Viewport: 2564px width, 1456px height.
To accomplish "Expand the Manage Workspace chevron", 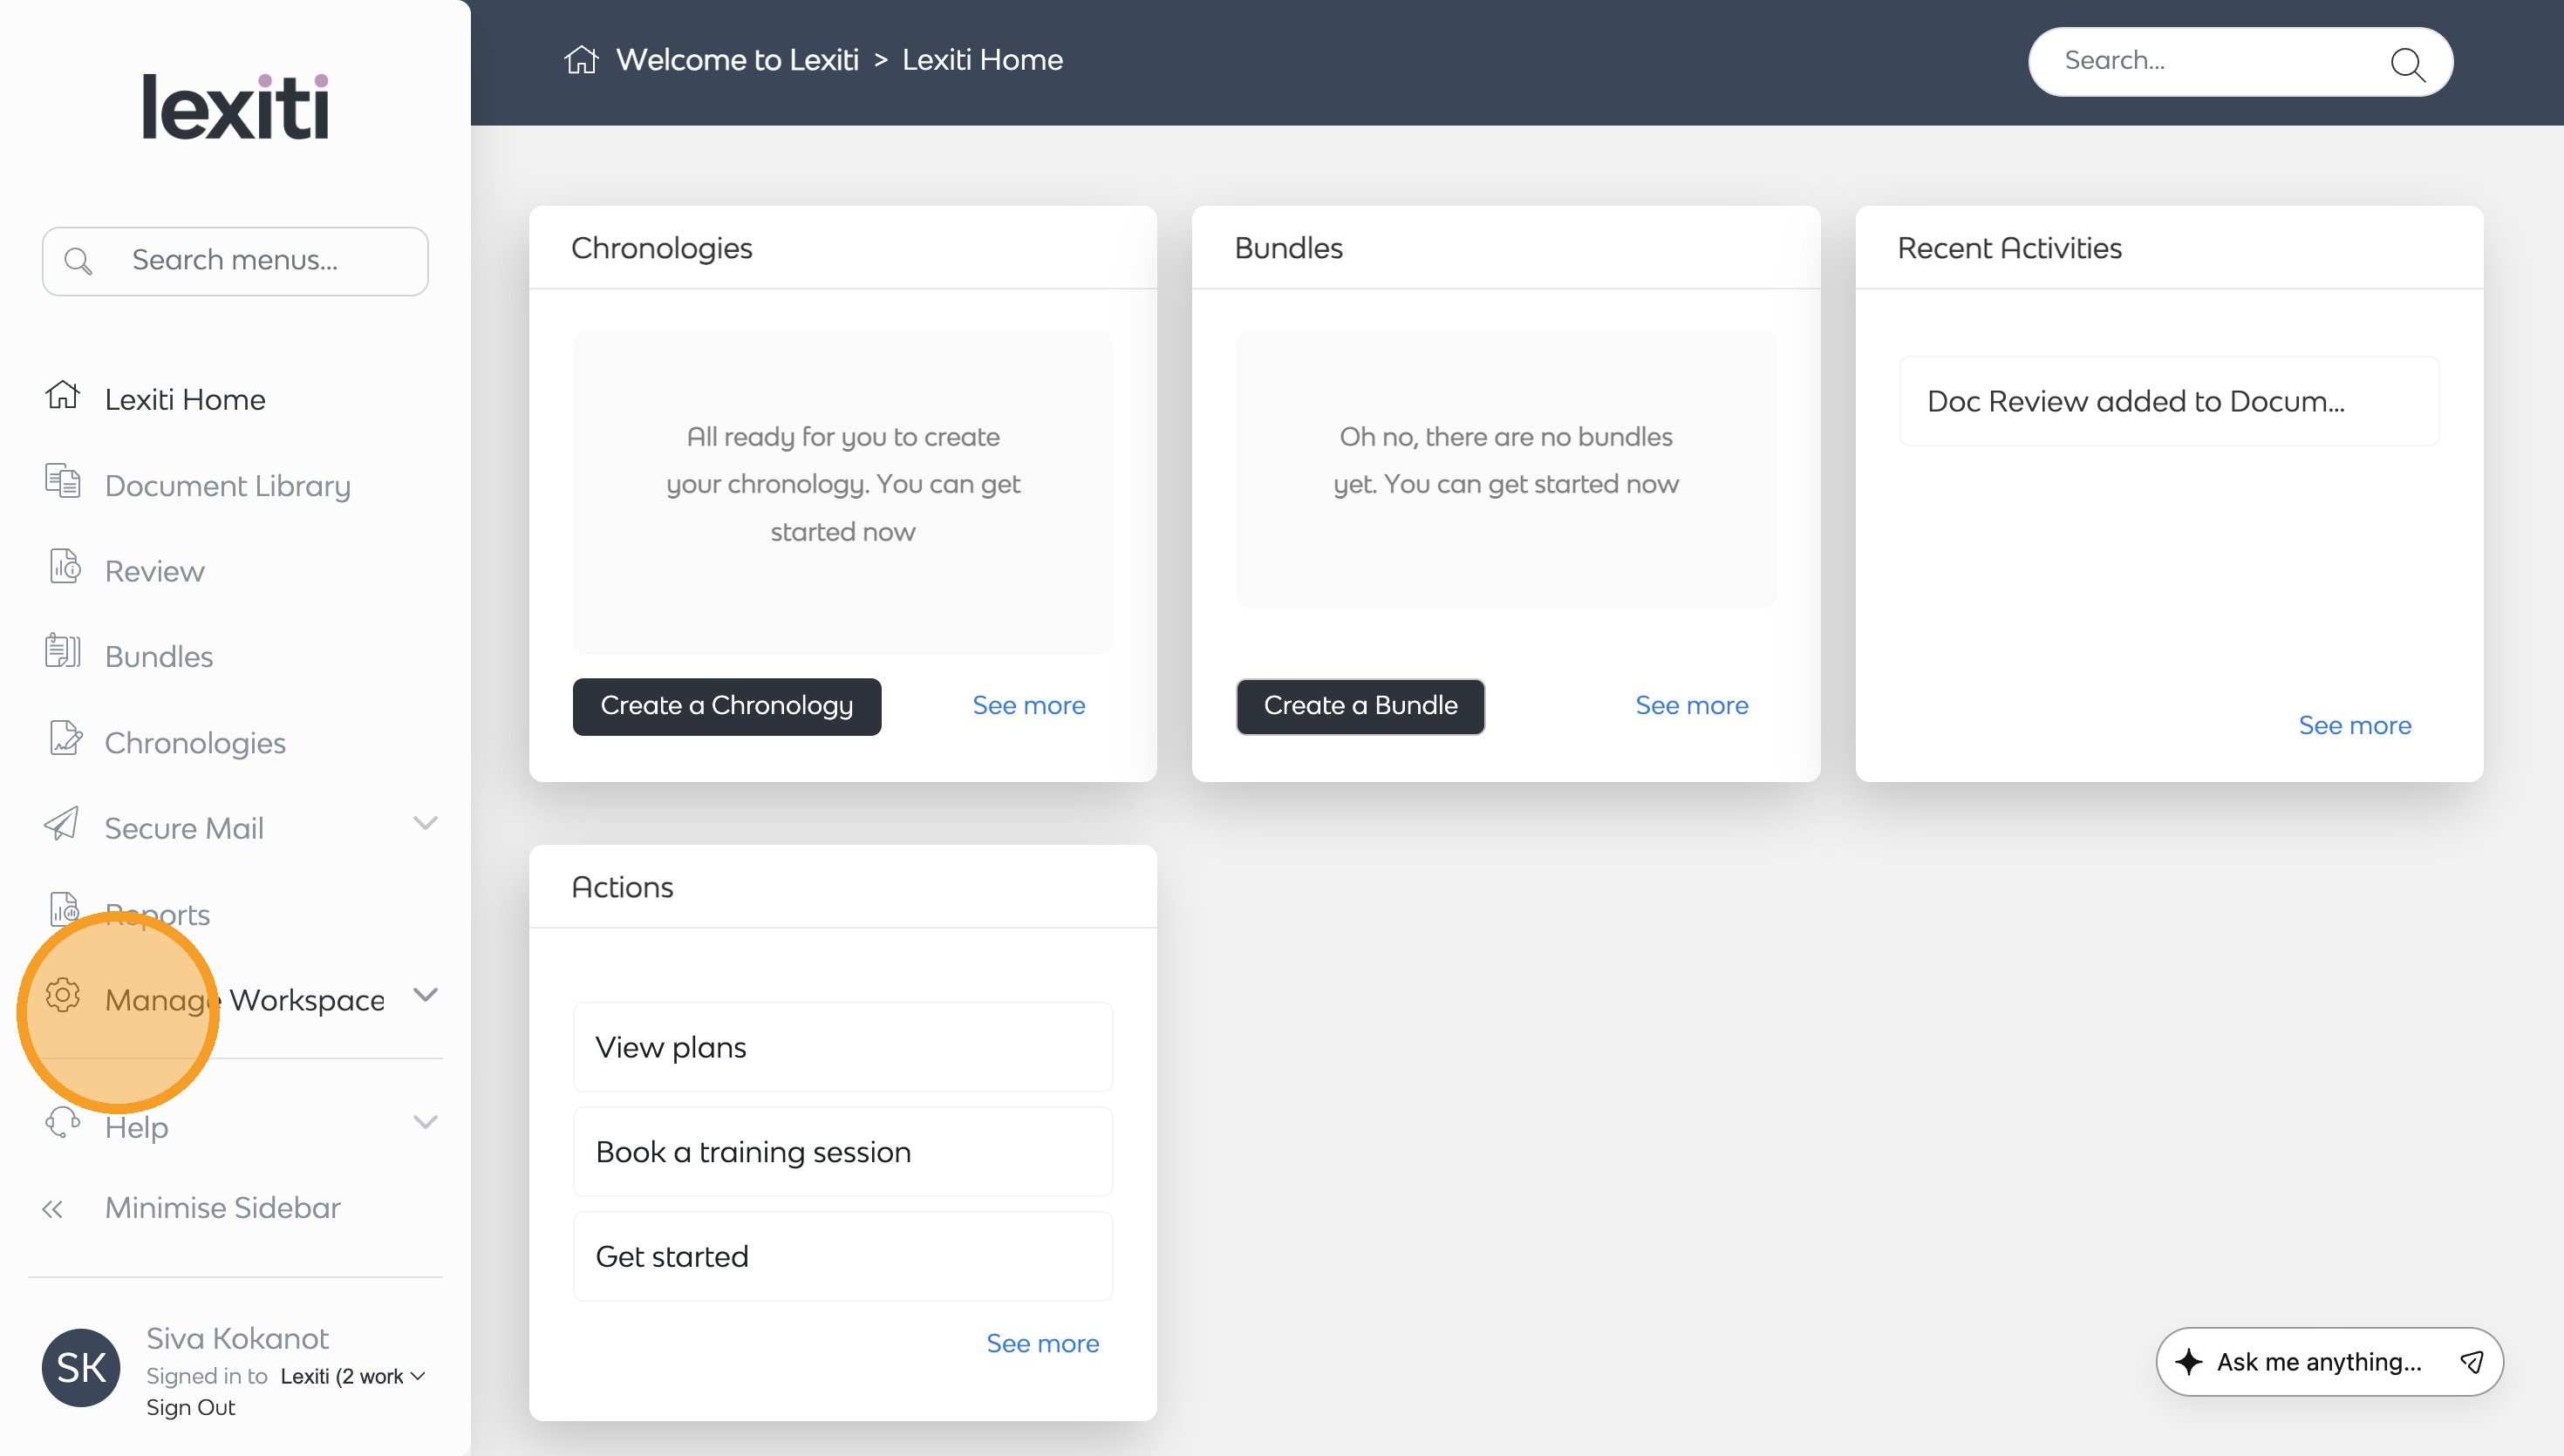I will coord(425,995).
